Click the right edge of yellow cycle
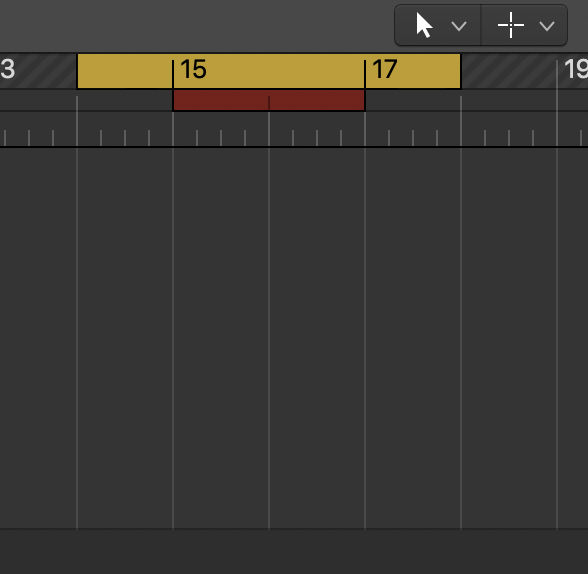This screenshot has height=574, width=588. (460, 71)
